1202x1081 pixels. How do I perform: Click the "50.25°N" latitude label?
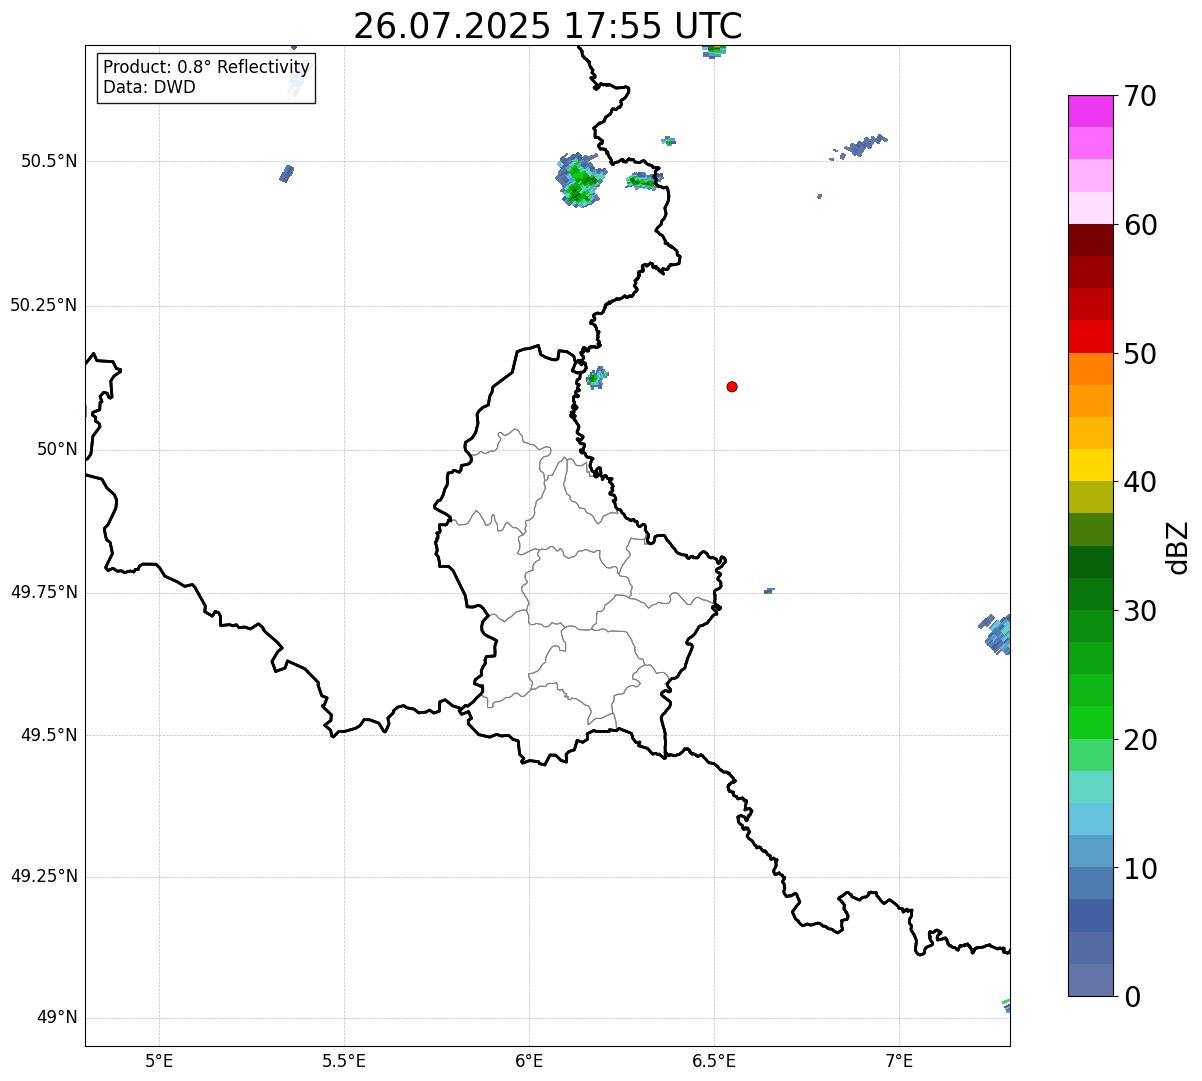43,305
